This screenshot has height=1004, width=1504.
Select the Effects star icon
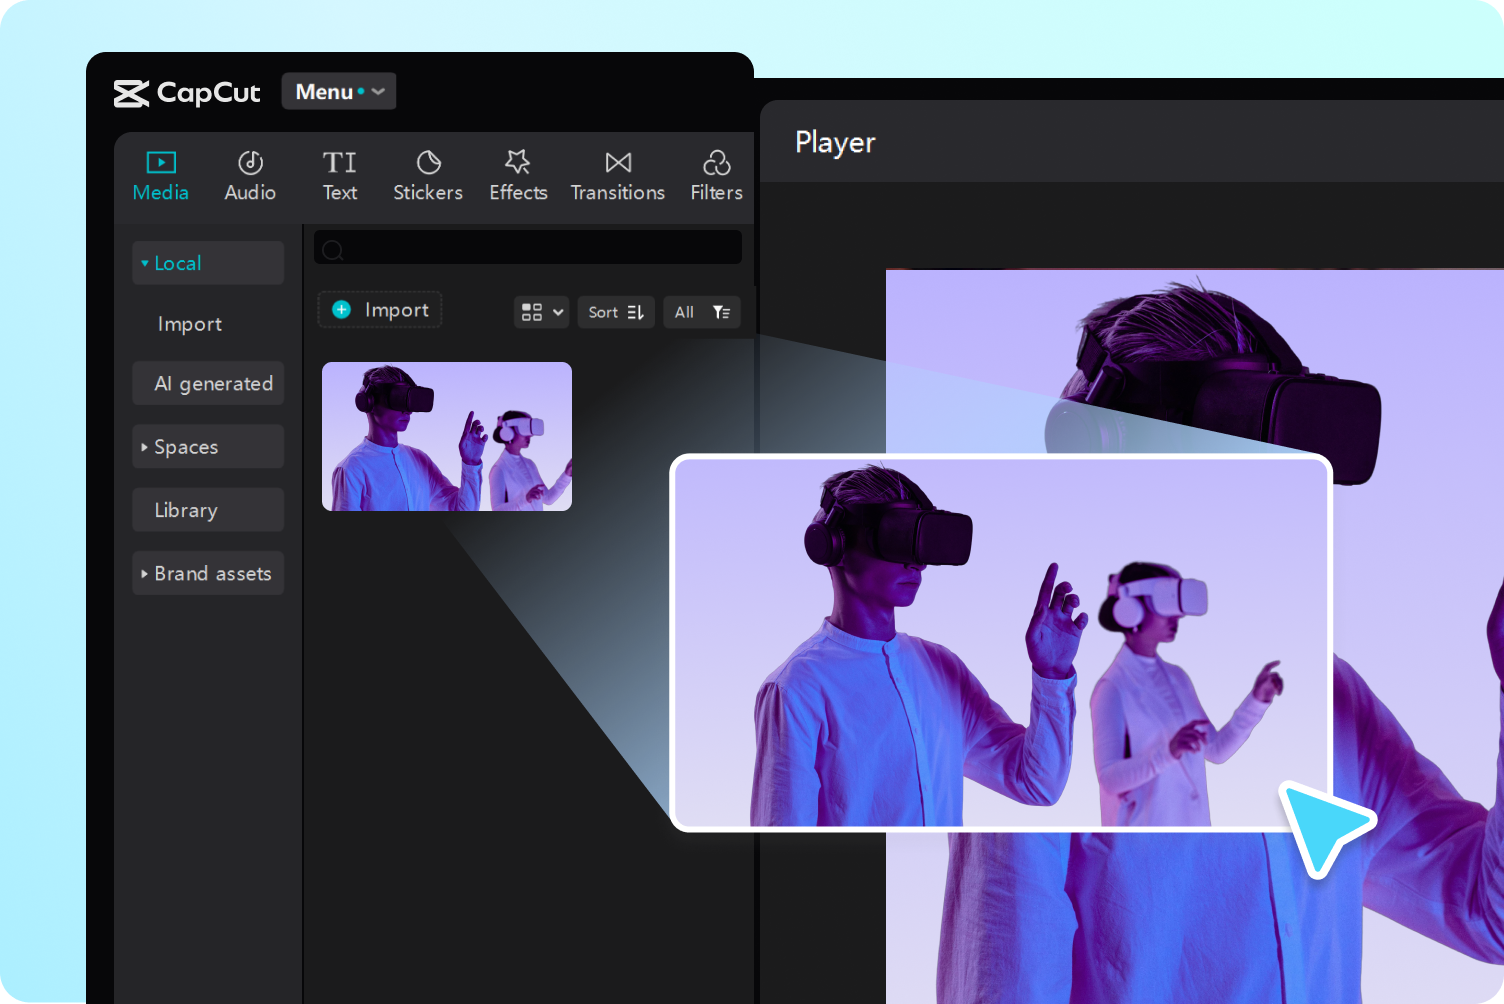point(518,163)
